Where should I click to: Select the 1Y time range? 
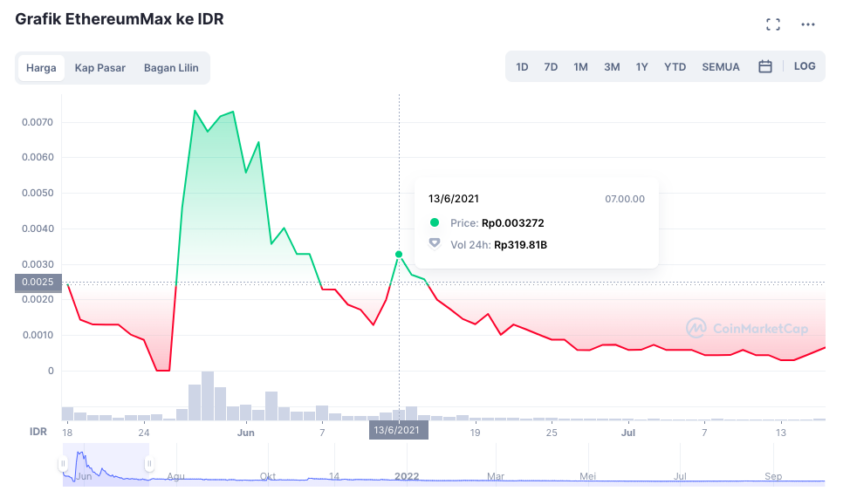coord(642,67)
